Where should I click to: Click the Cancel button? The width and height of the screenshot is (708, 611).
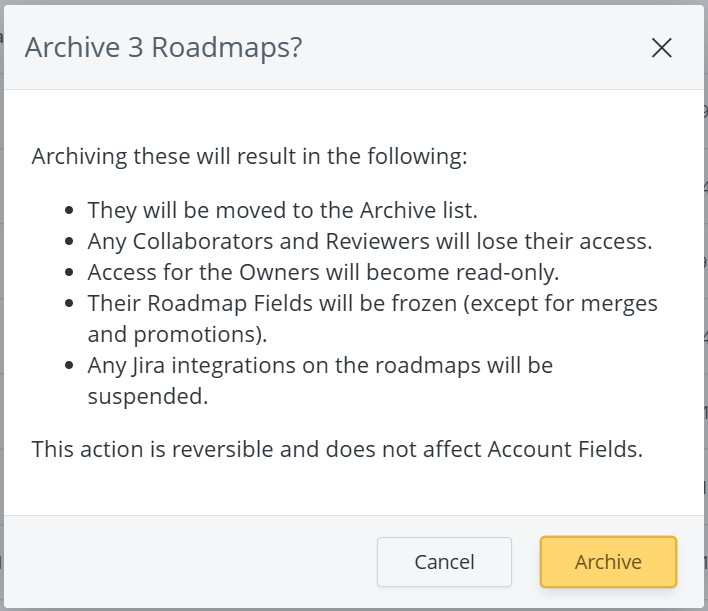tap(444, 562)
